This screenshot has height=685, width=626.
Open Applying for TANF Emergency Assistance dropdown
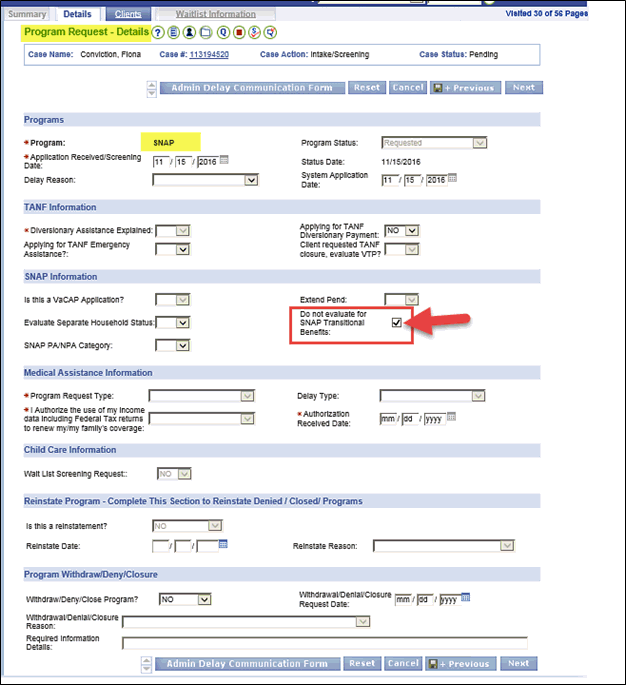173,249
